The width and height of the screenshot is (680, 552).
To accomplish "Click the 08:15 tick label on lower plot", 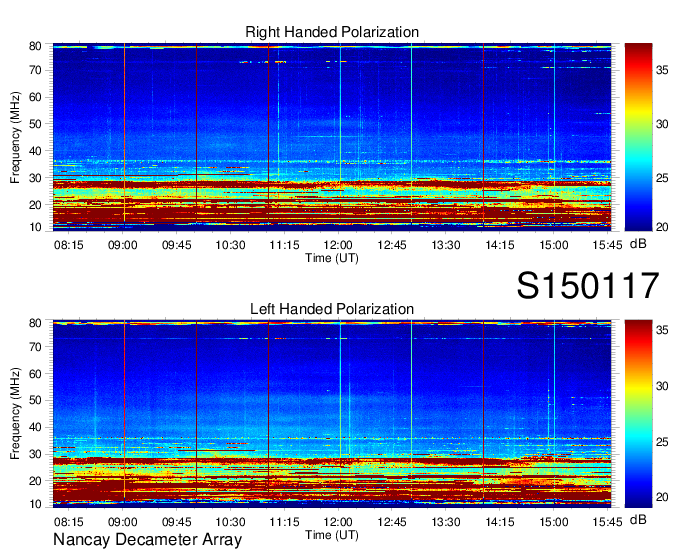I will point(69,522).
